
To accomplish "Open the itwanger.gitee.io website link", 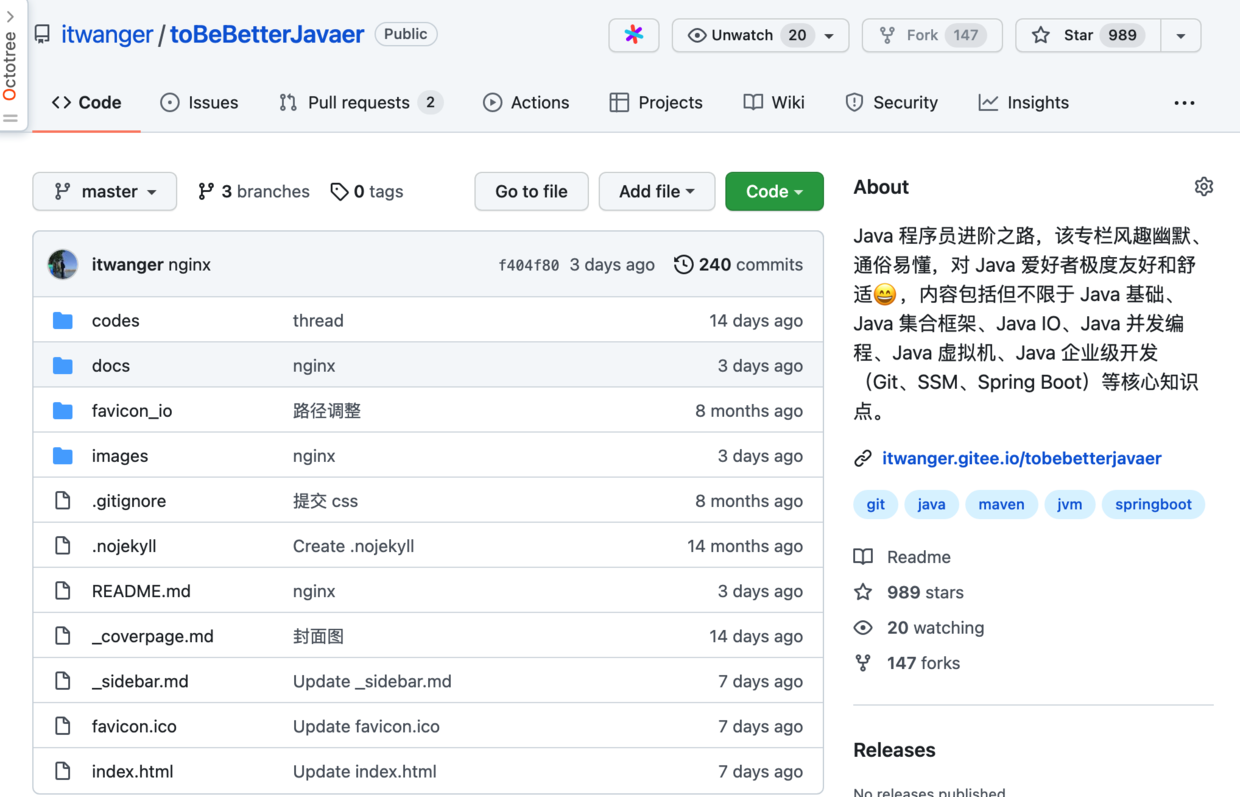I will click(x=1021, y=458).
